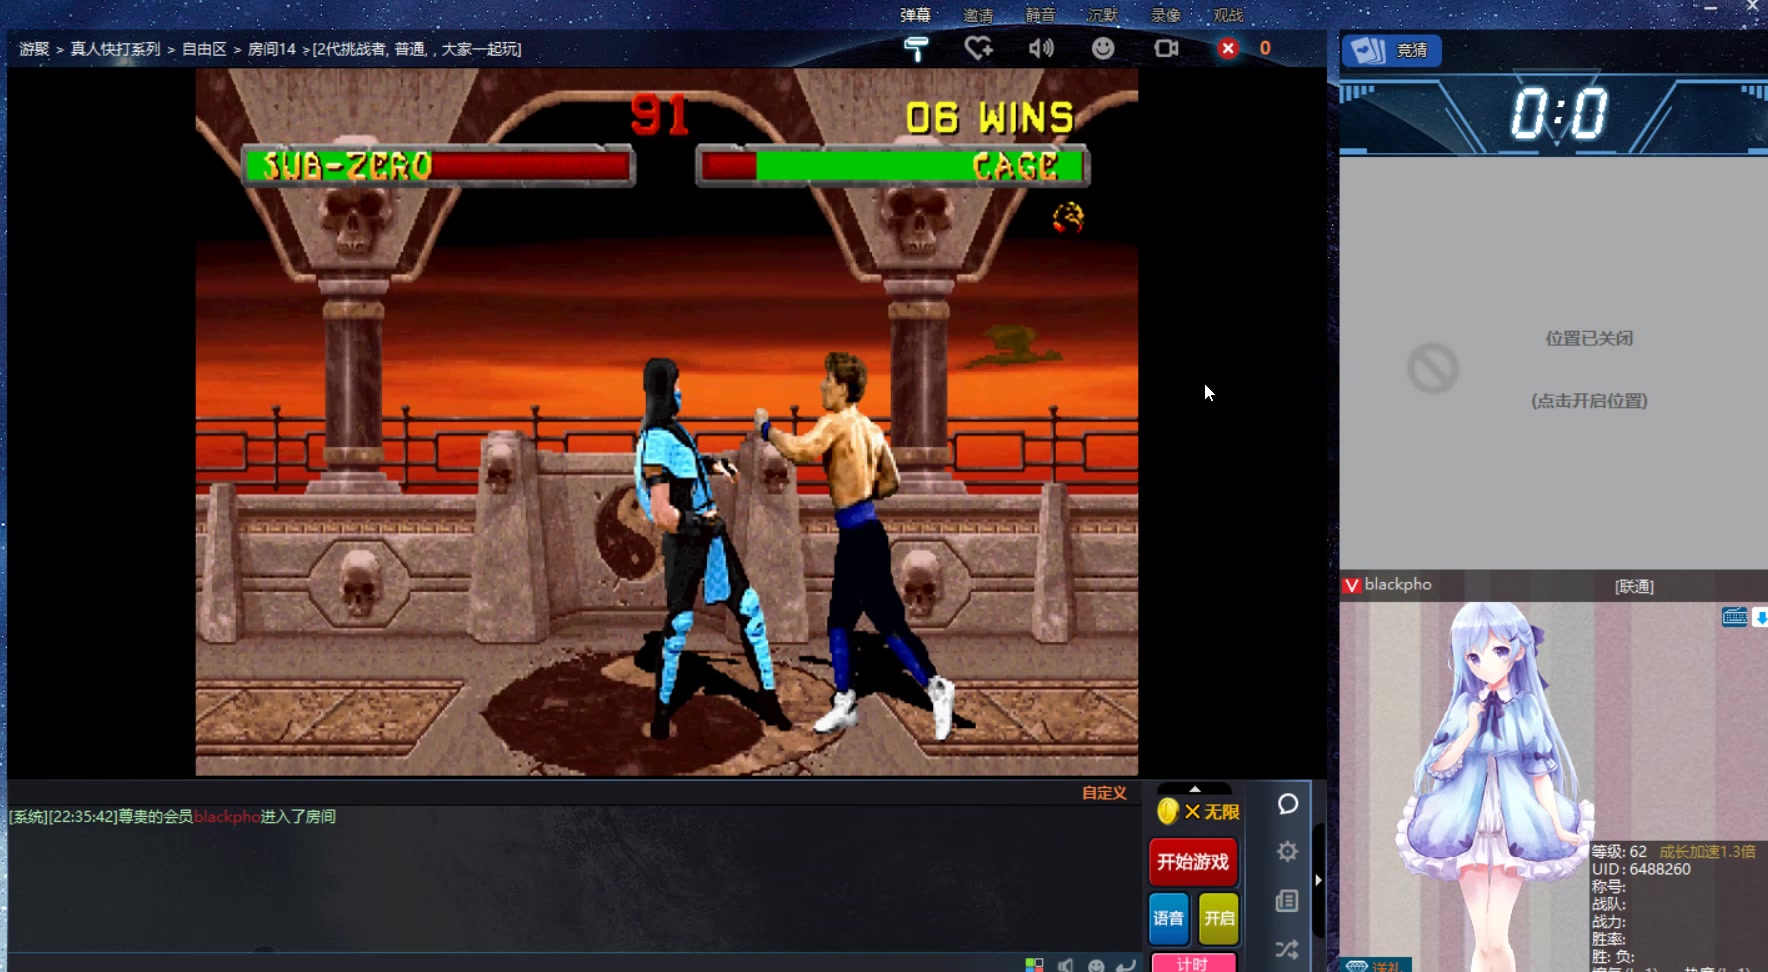Screen dimensions: 1768x972
Task: Open the news list document icon
Action: point(1287,901)
